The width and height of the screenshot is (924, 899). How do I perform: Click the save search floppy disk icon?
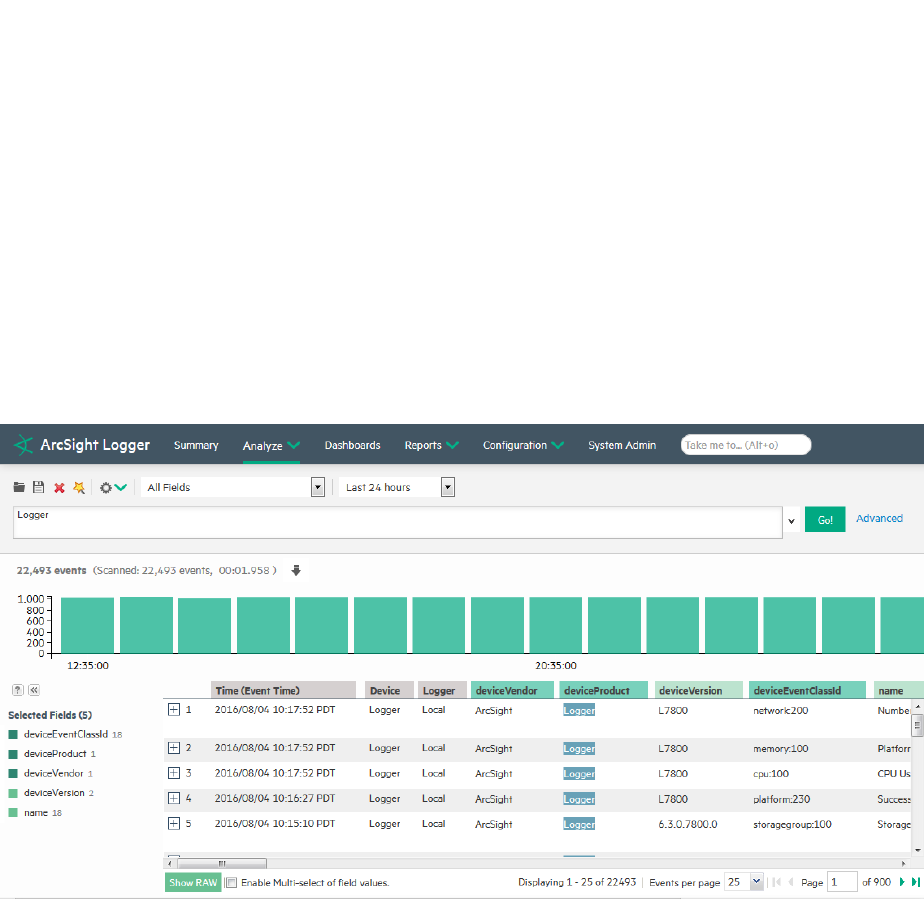pyautogui.click(x=39, y=487)
